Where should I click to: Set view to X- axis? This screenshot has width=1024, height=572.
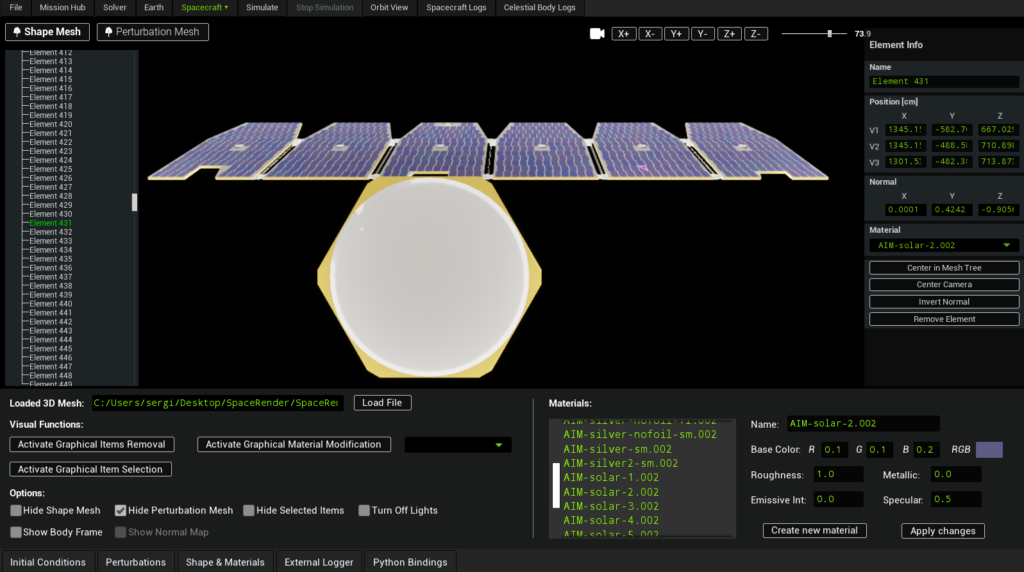tap(651, 34)
